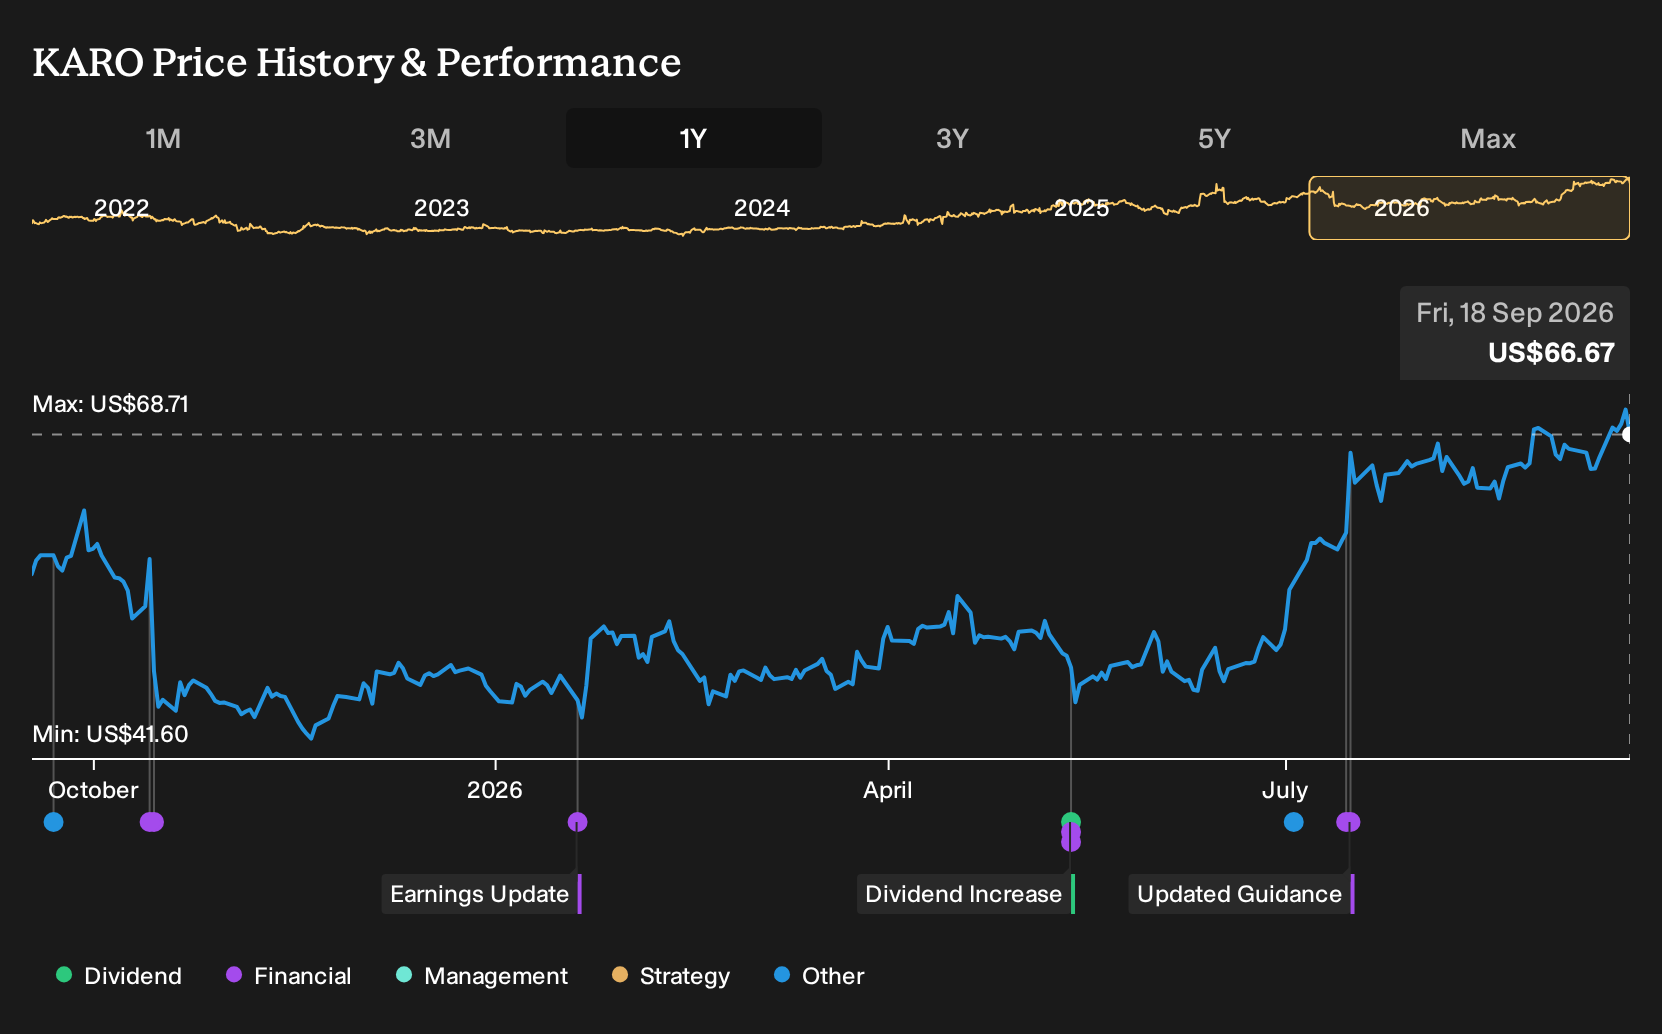
Task: Click the October axis label
Action: [x=93, y=790]
